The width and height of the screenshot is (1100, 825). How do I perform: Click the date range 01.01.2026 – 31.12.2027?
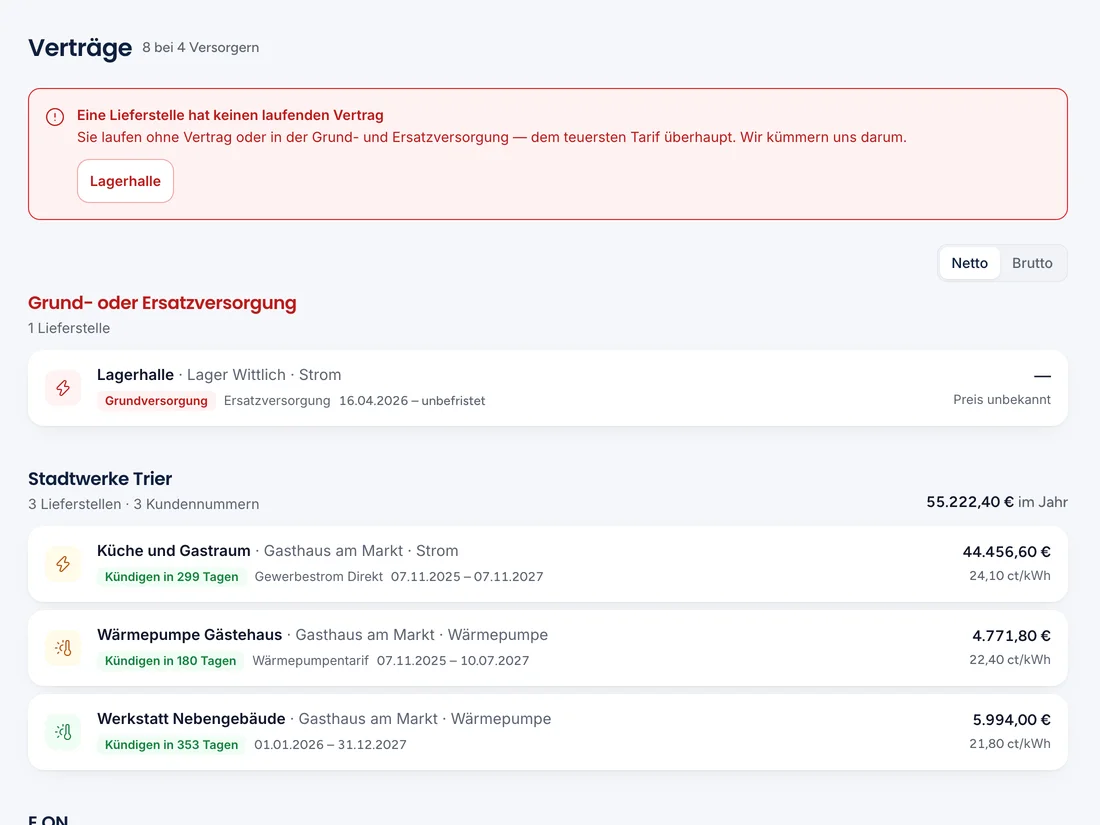coord(330,745)
